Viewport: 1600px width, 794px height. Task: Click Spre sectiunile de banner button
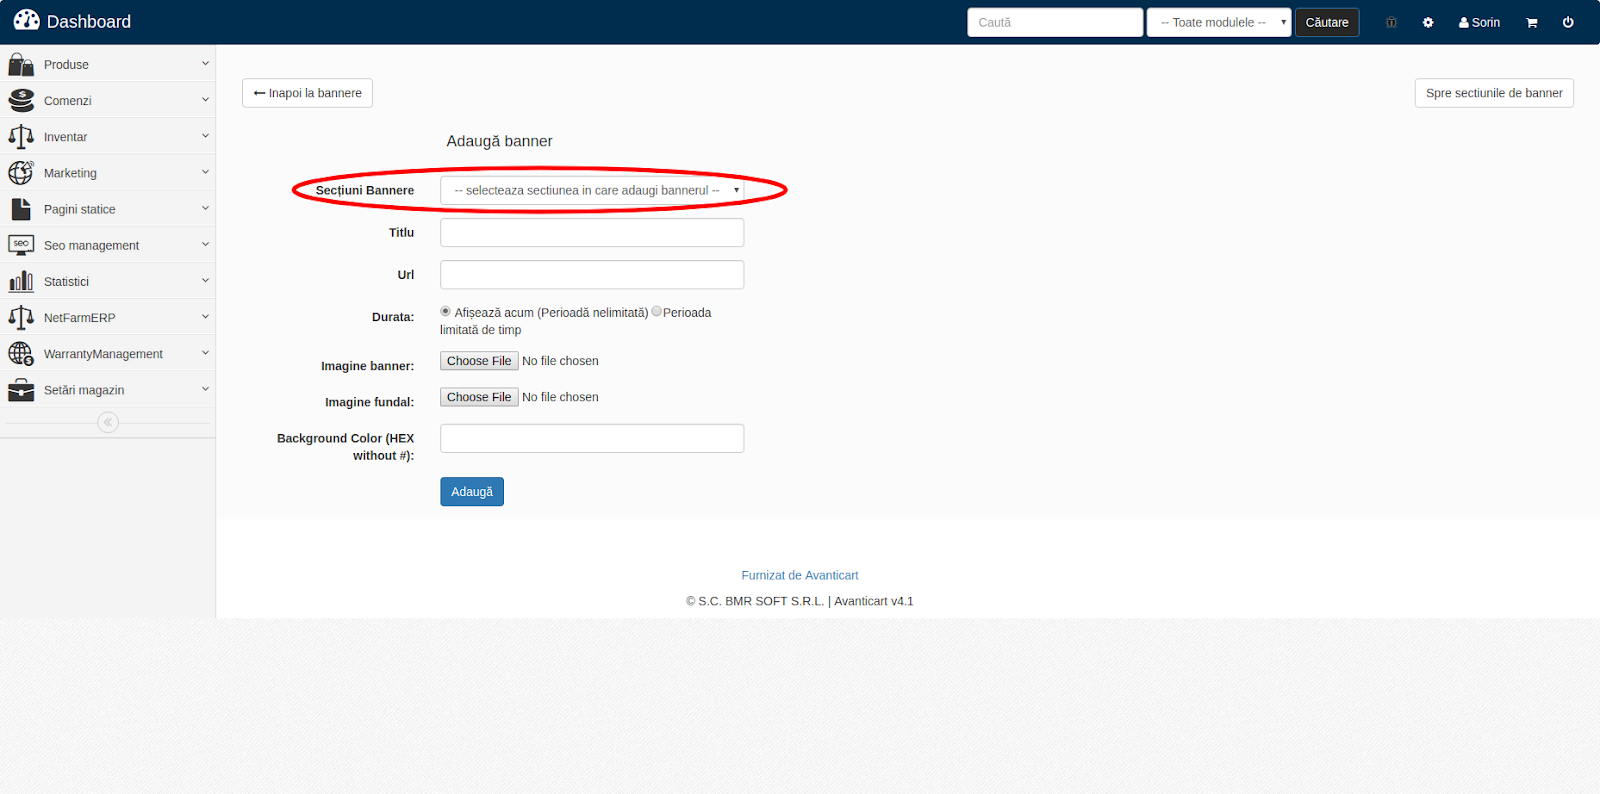(x=1494, y=93)
